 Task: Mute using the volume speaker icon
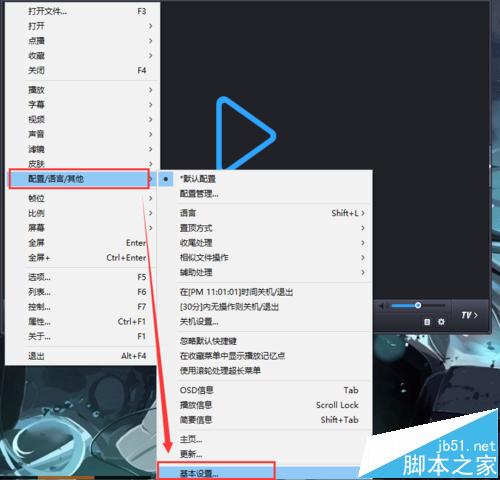point(382,305)
